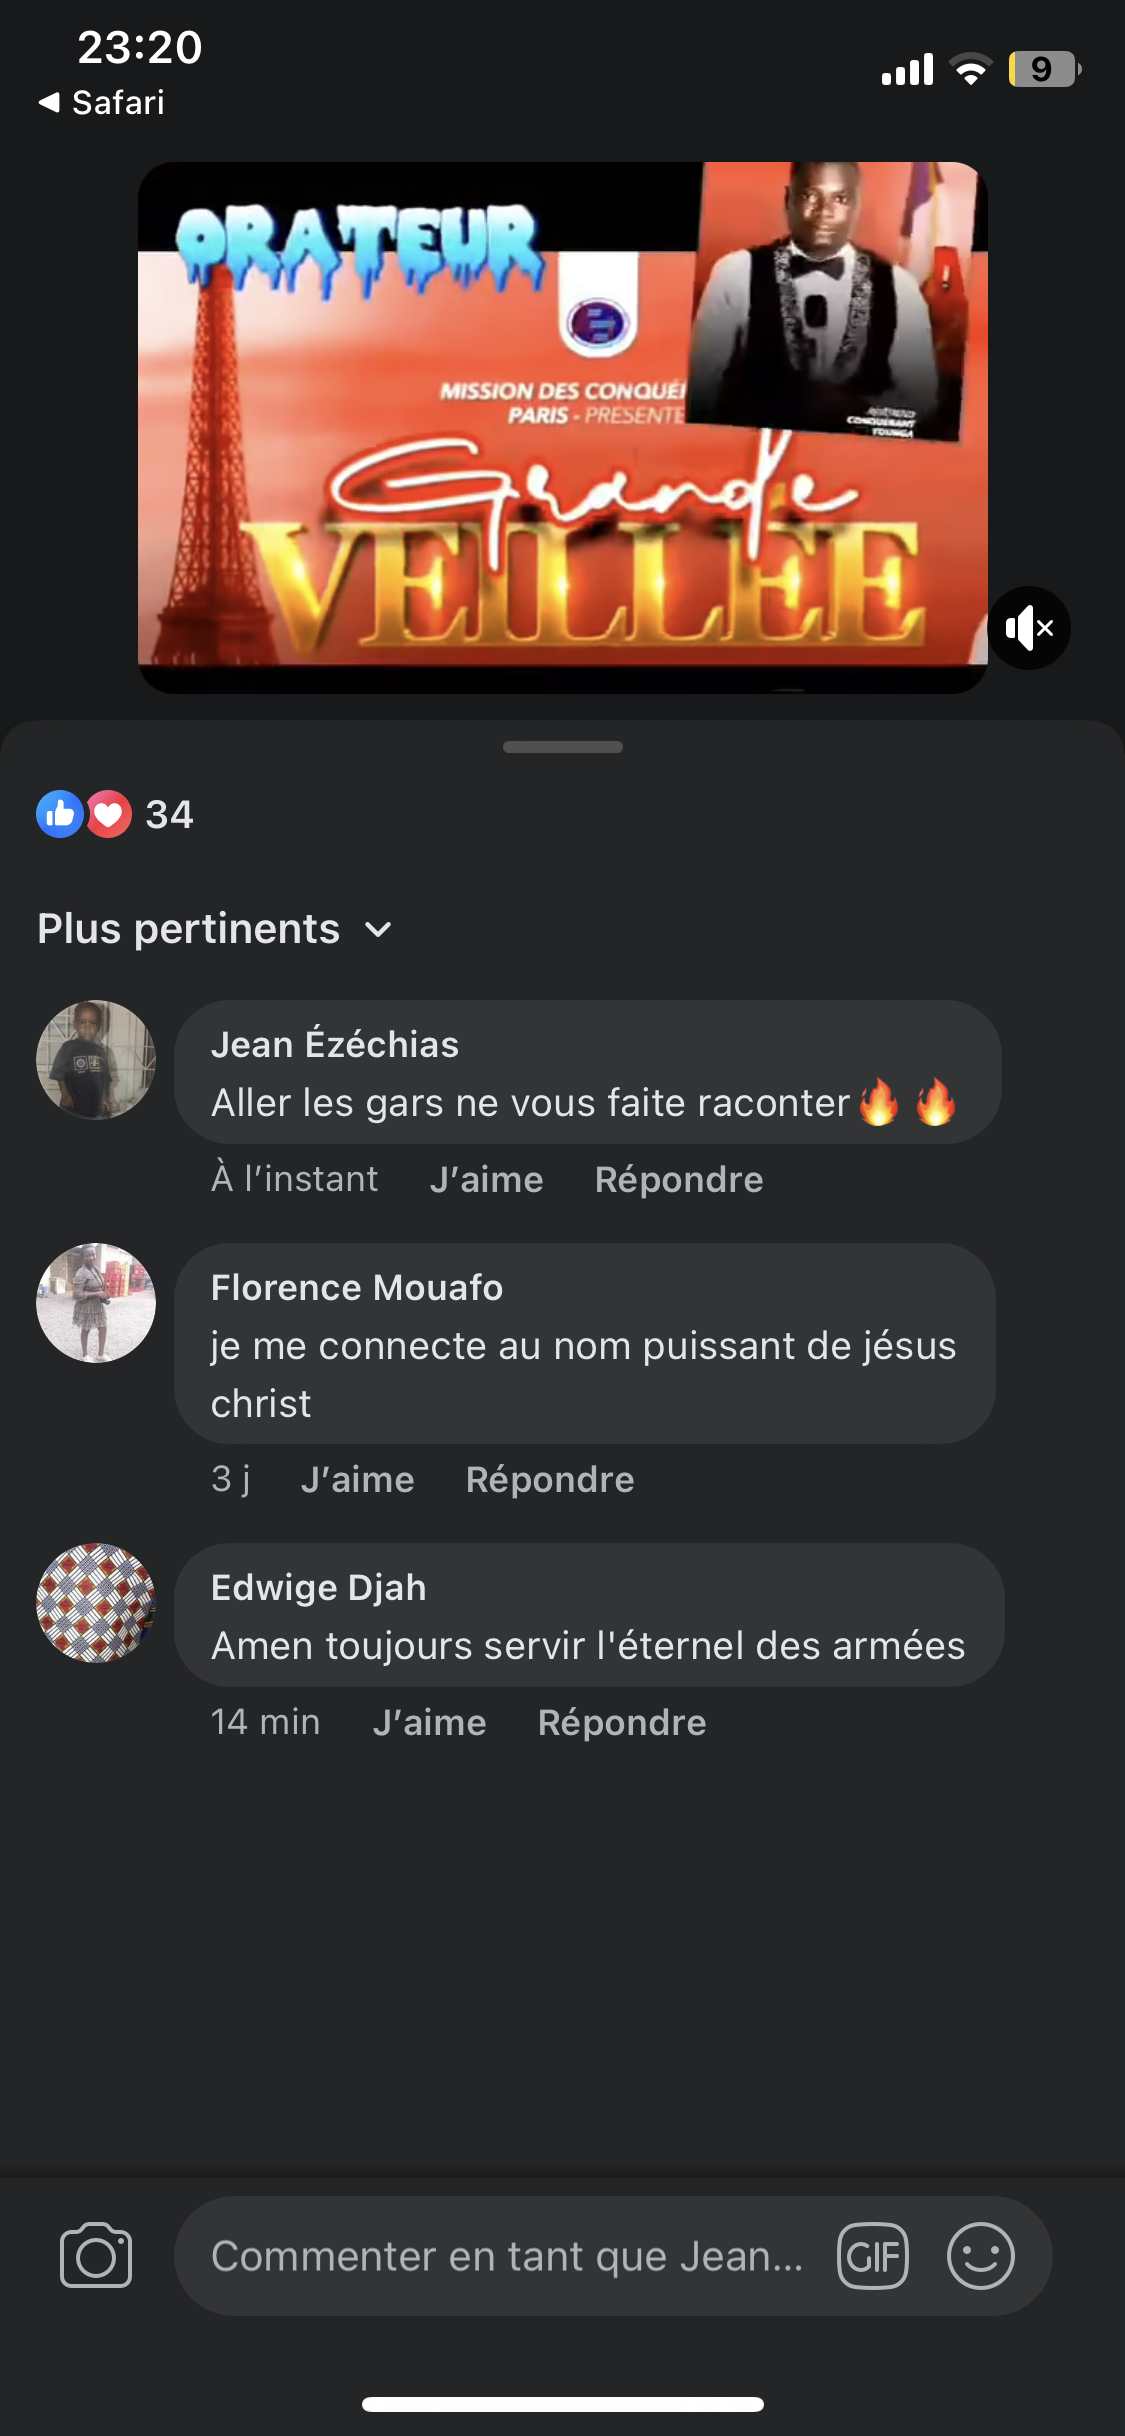
Task: Go back to Safari
Action: 102,102
